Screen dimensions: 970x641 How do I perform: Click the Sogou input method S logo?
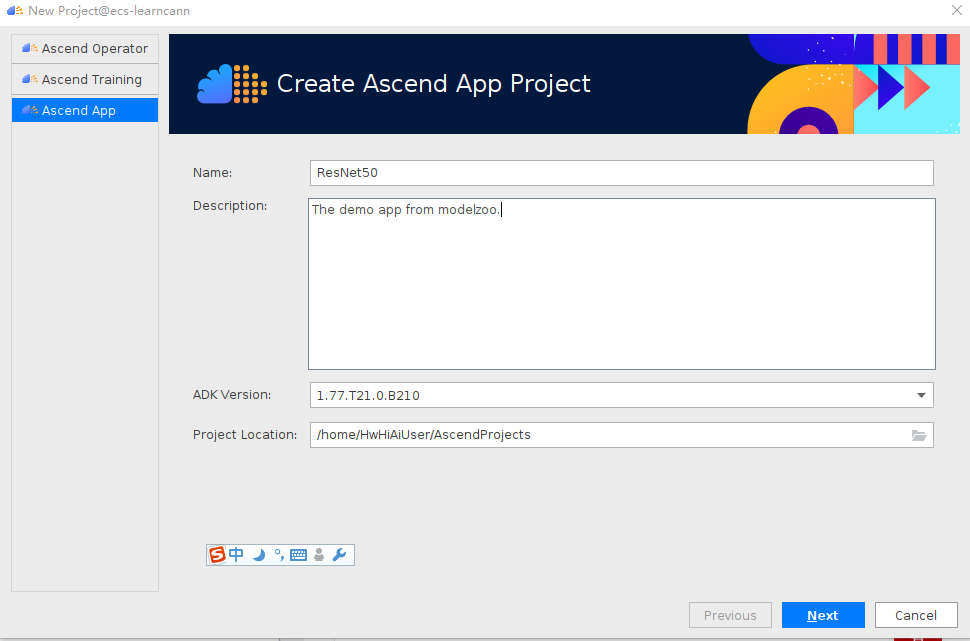(x=217, y=555)
